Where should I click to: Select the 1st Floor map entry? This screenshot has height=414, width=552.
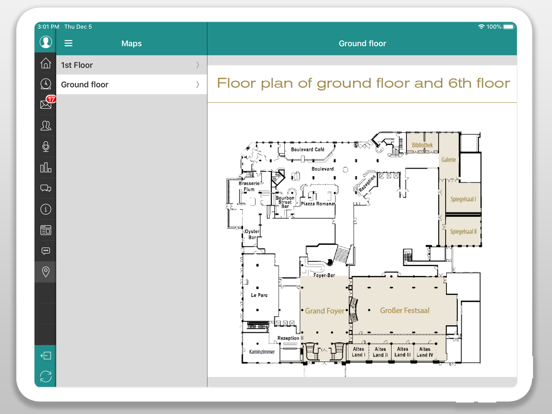tap(132, 65)
